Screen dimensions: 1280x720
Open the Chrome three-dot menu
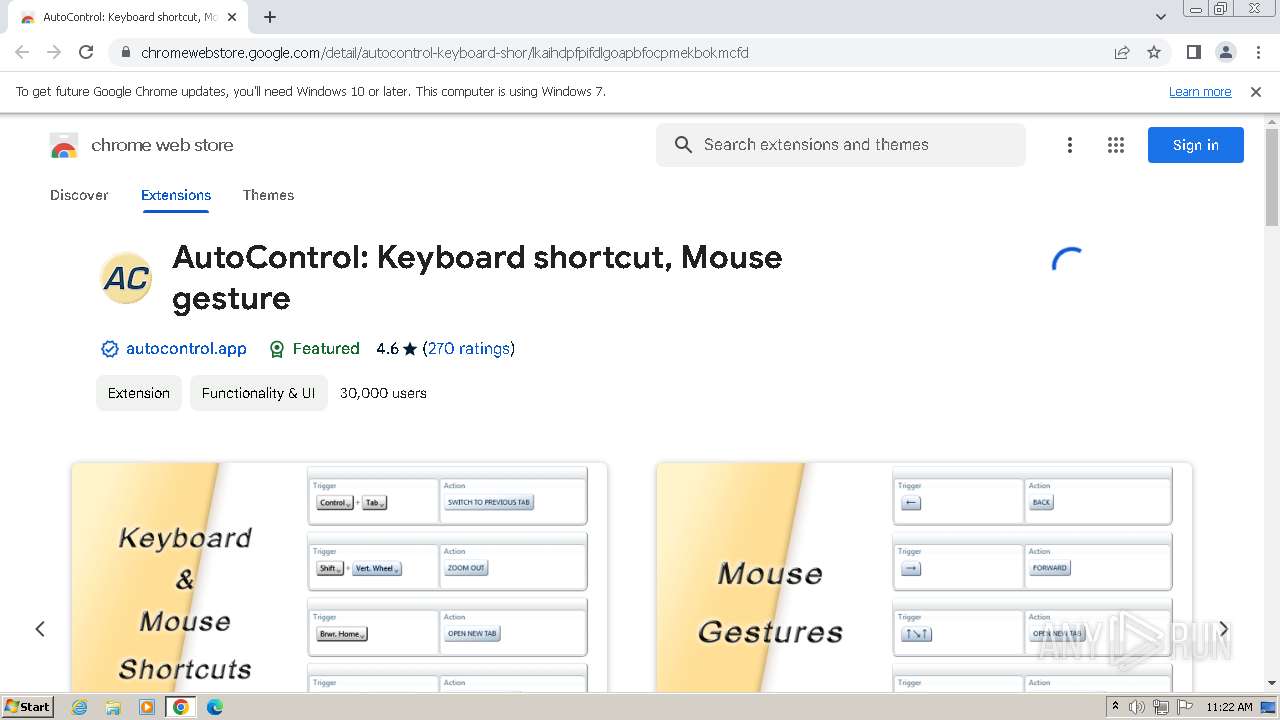(x=1258, y=52)
